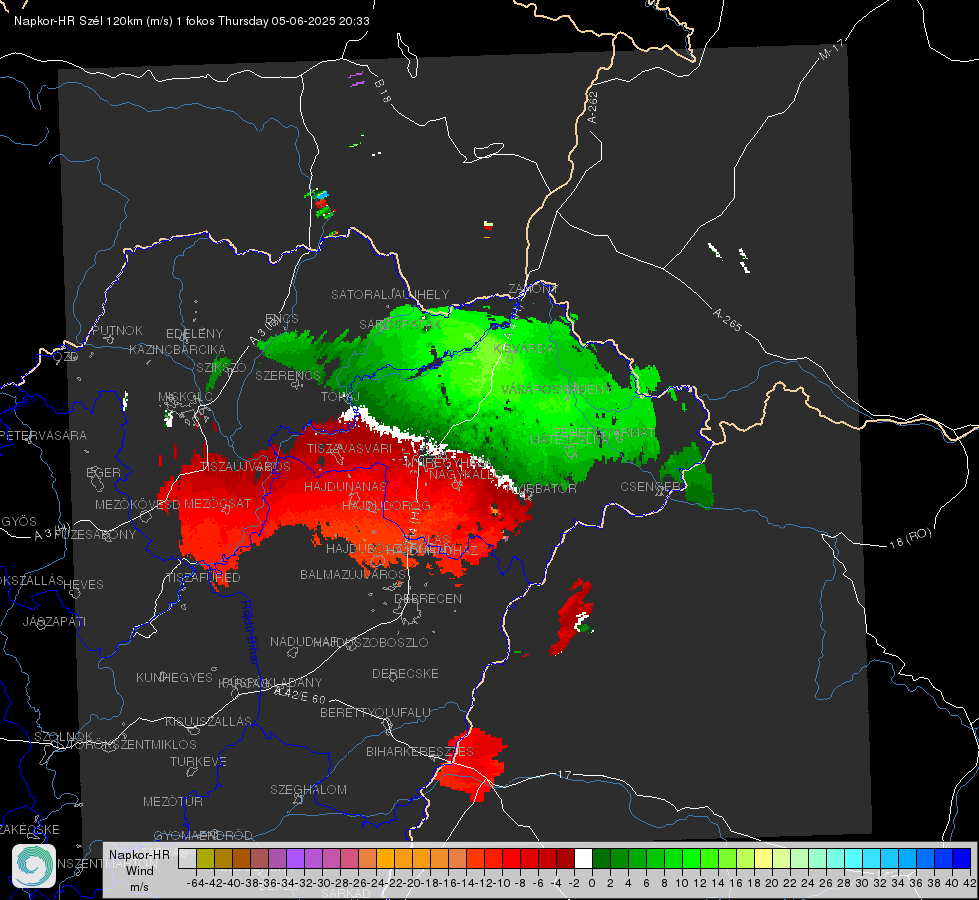The height and width of the screenshot is (900, 979).
Task: Click the EDELÉNY town label
Action: coord(194,334)
